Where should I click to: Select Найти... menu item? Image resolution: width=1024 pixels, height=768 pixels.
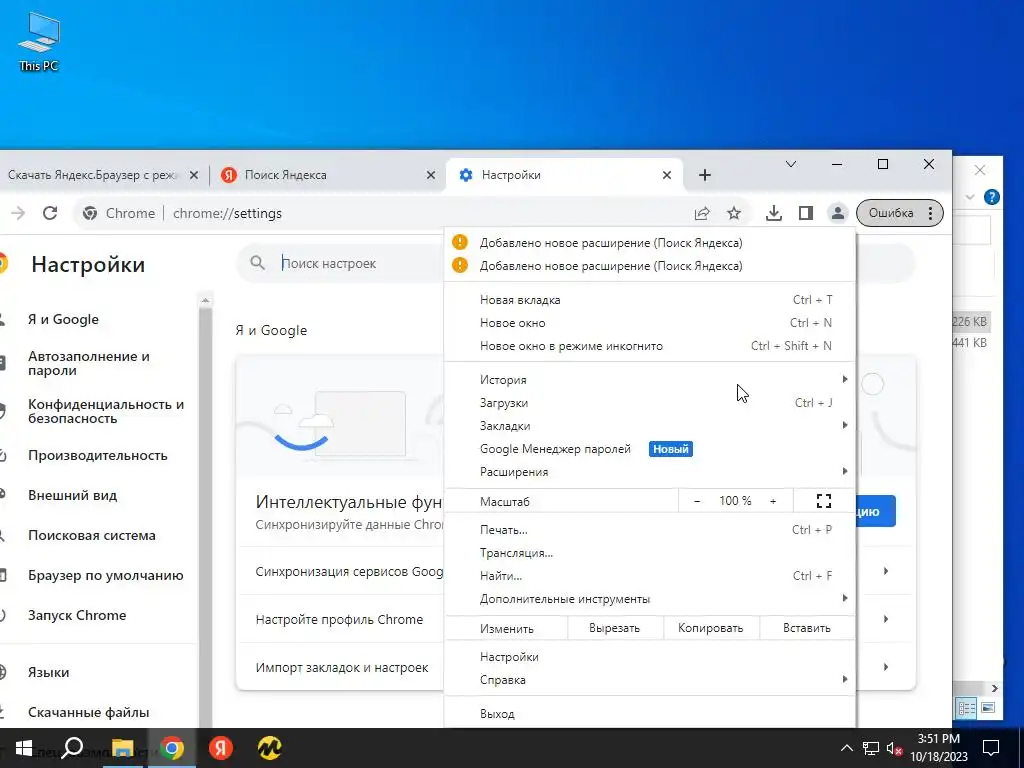pyautogui.click(x=650, y=575)
